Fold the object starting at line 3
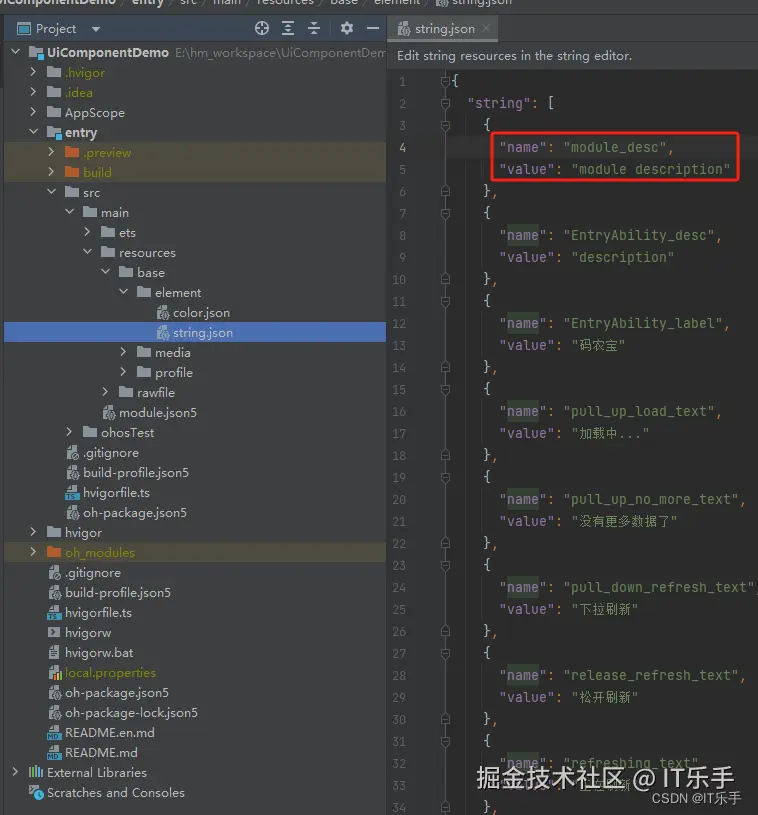This screenshot has width=758, height=815. [x=445, y=125]
